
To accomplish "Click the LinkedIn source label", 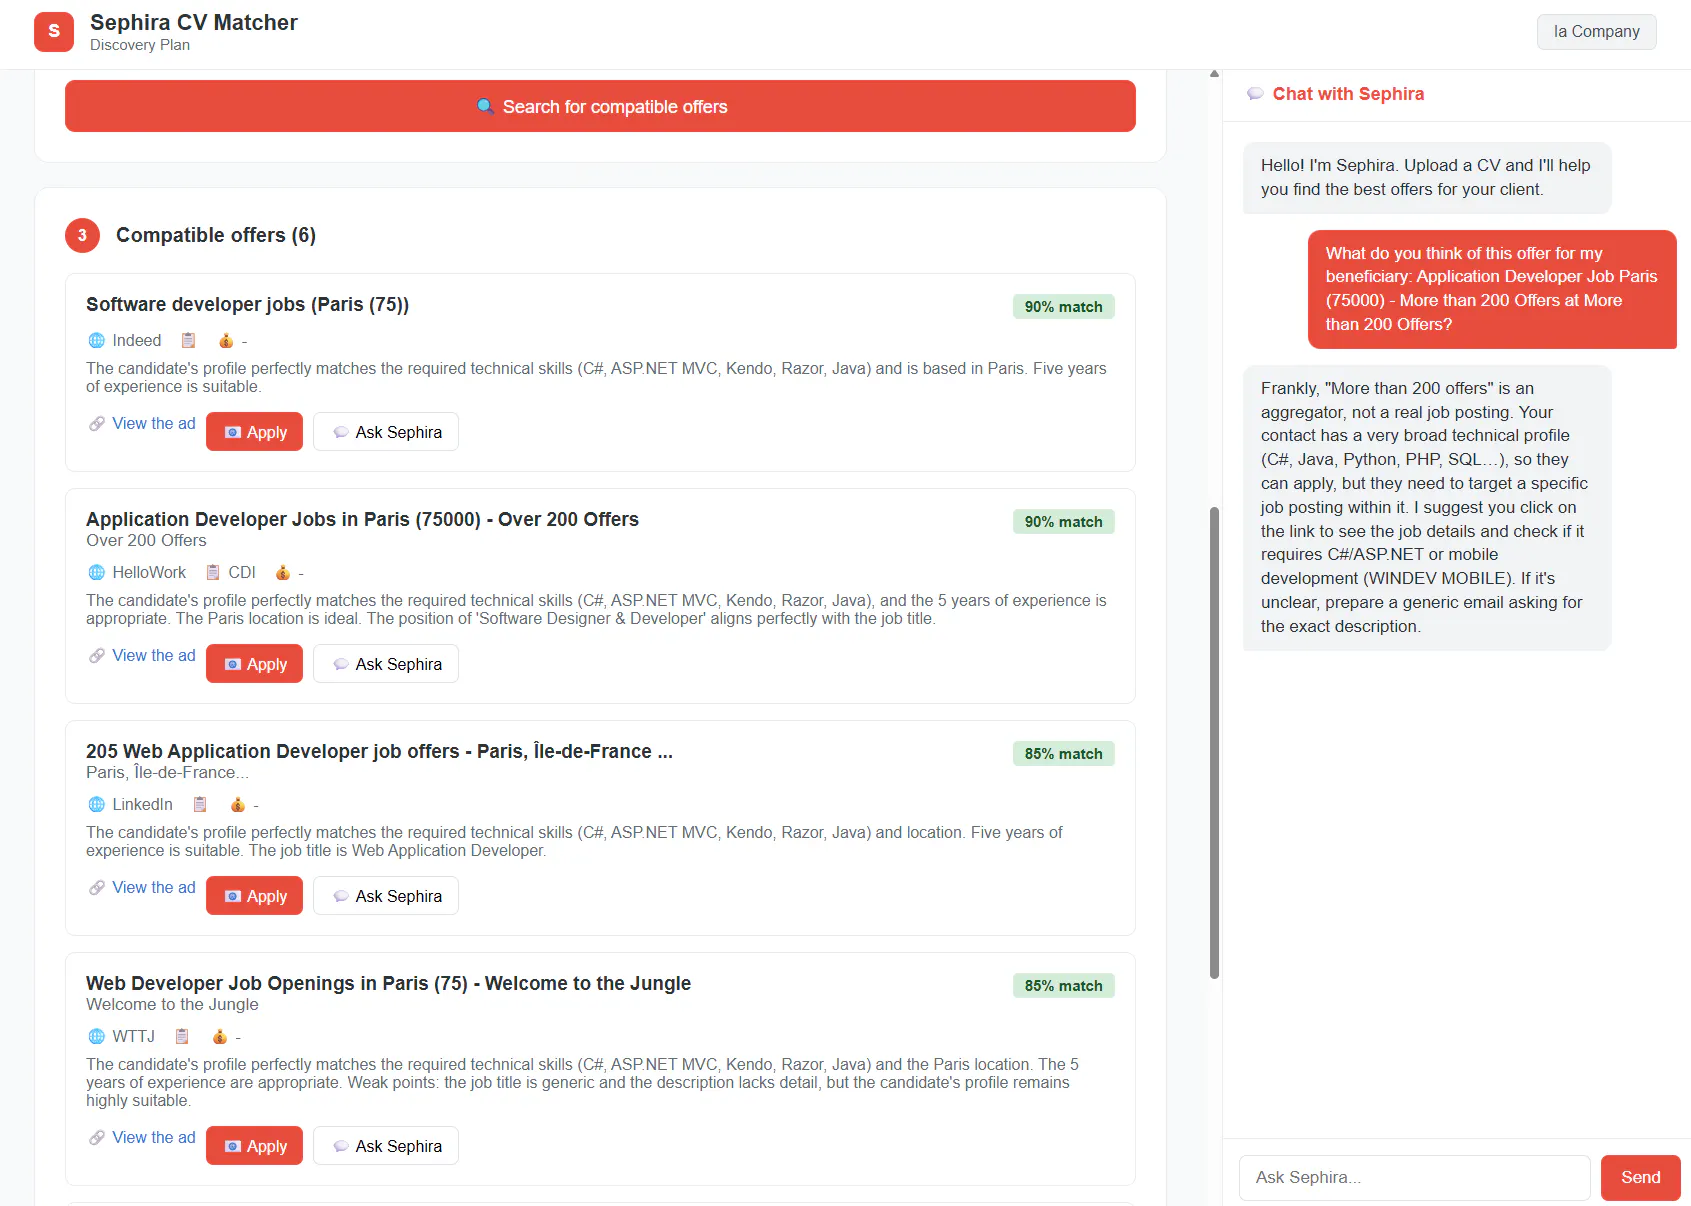I will (x=142, y=805).
